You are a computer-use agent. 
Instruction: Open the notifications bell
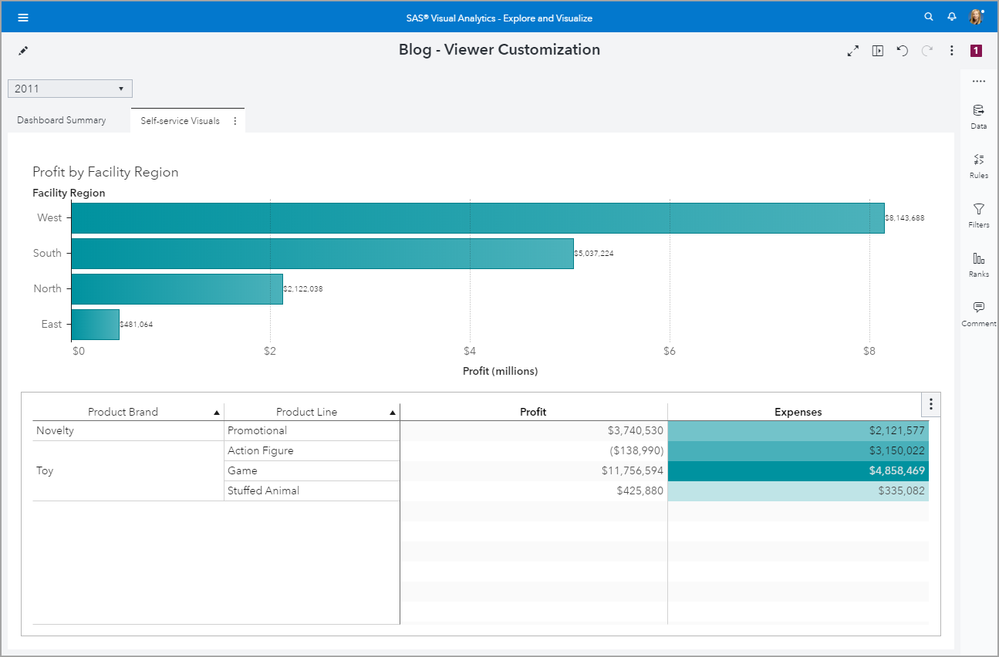coord(952,17)
